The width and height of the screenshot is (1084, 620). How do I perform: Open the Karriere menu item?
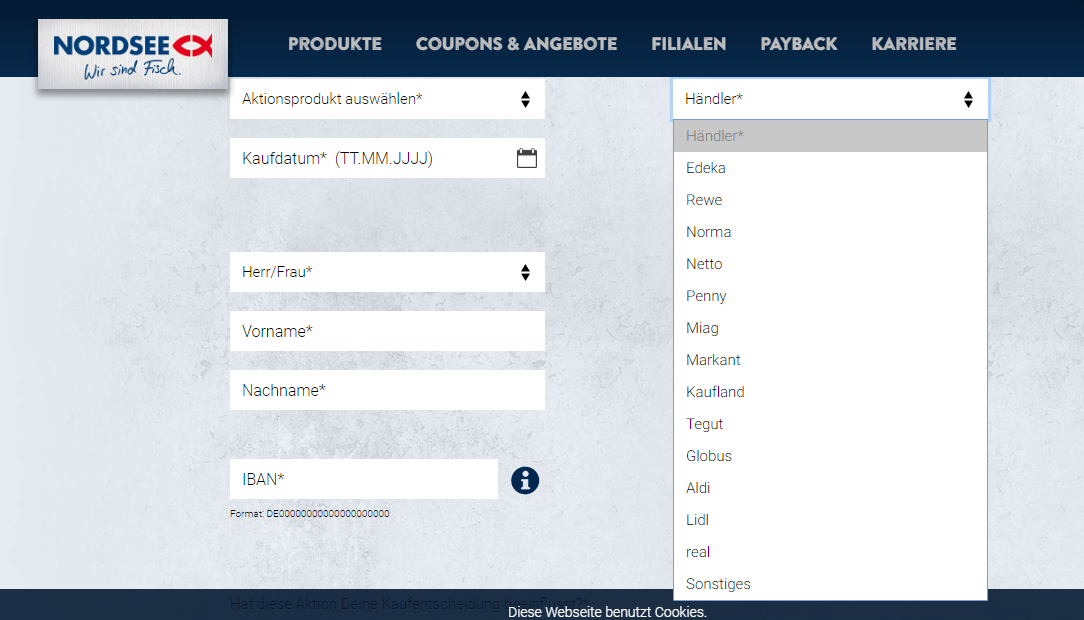pos(914,44)
